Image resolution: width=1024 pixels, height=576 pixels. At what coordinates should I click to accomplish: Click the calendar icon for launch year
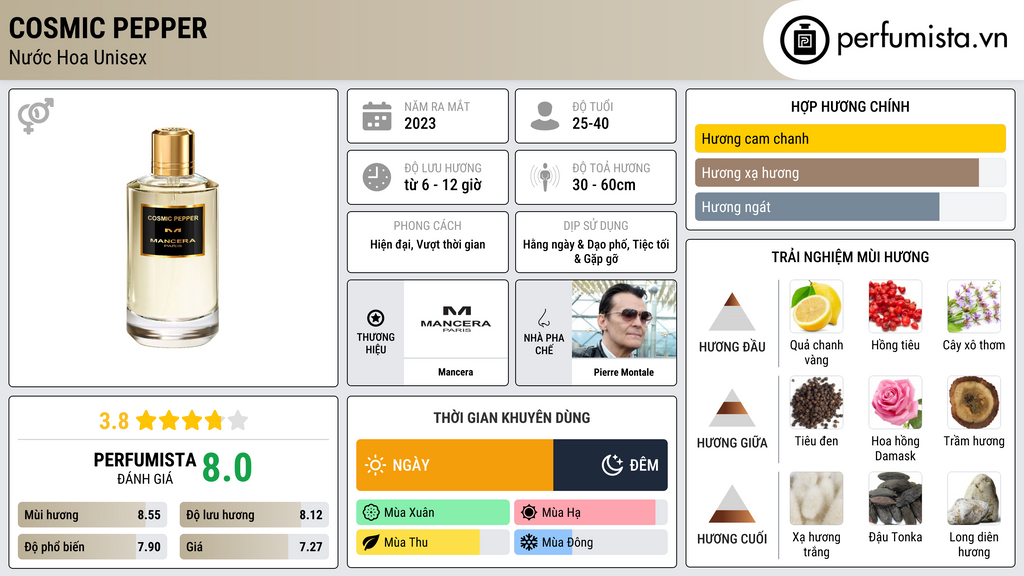tap(377, 116)
